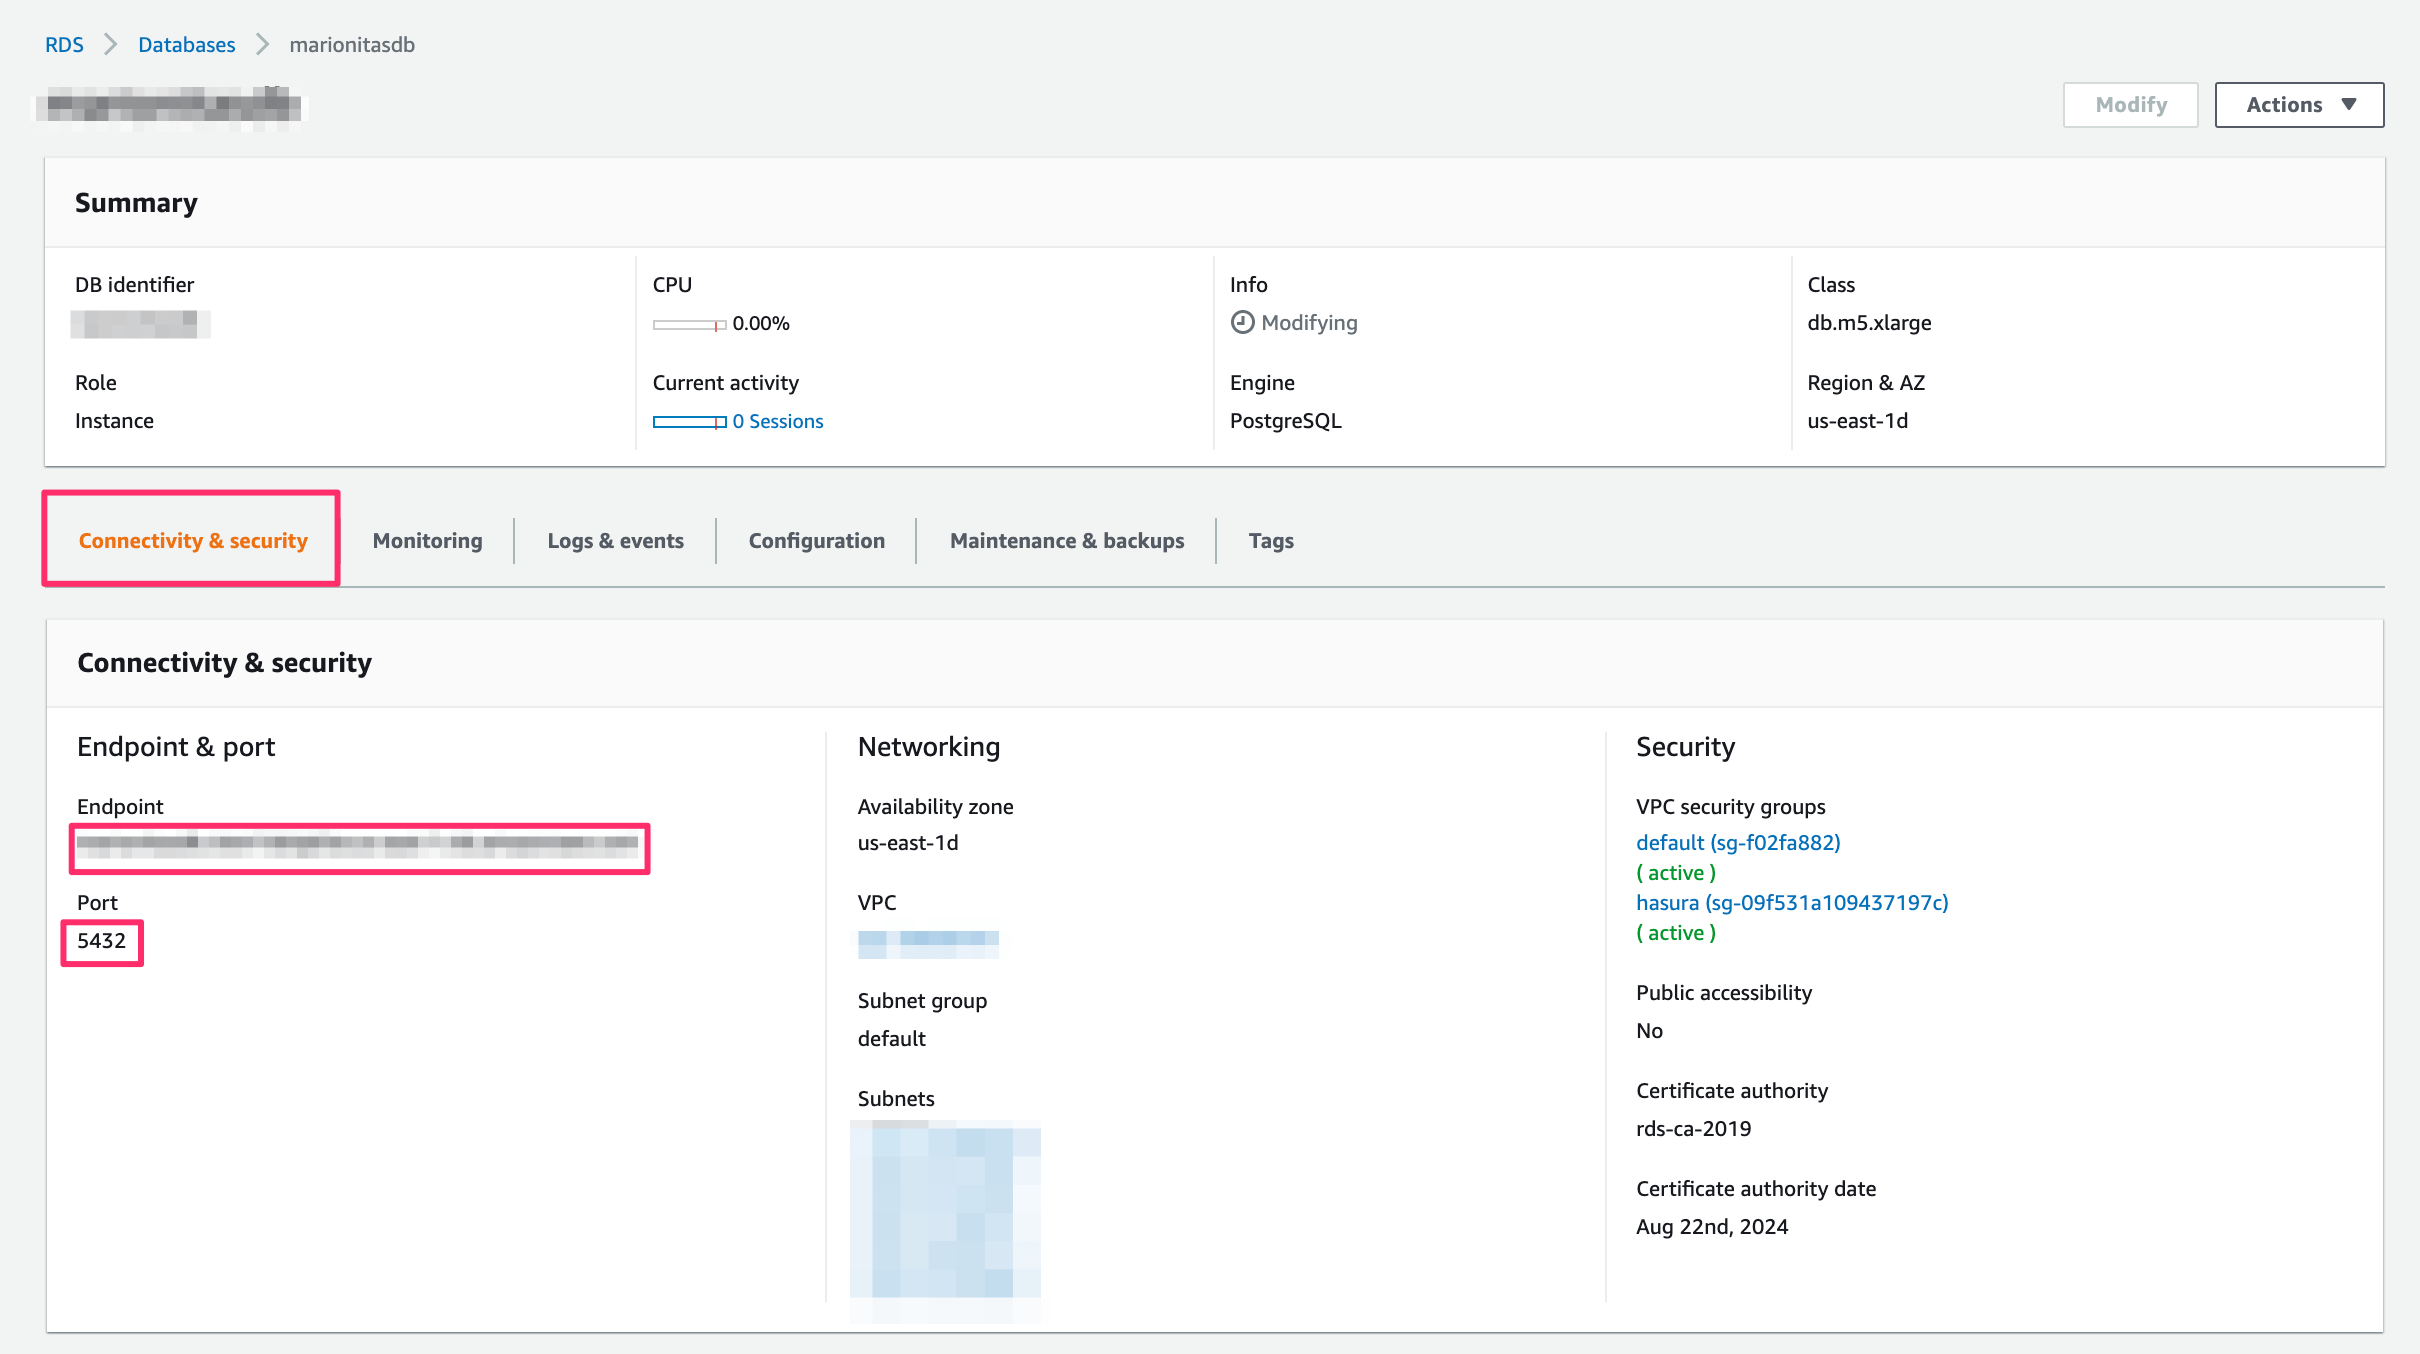Click the Logs & events tab

615,540
